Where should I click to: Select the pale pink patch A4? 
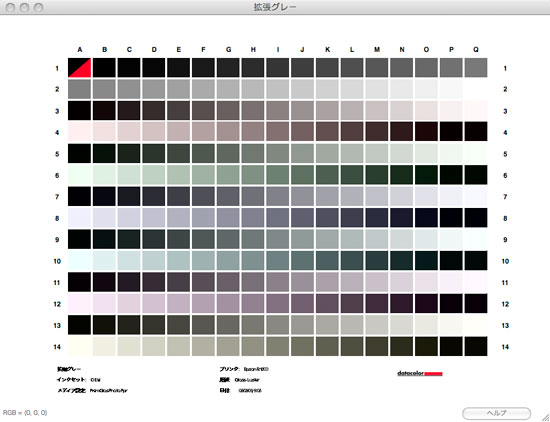point(80,132)
